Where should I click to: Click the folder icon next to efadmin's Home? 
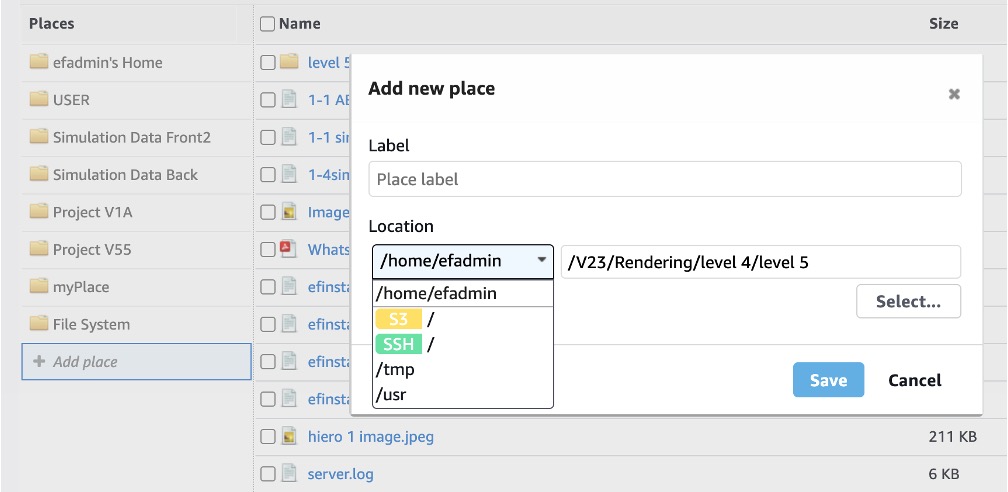[39, 62]
